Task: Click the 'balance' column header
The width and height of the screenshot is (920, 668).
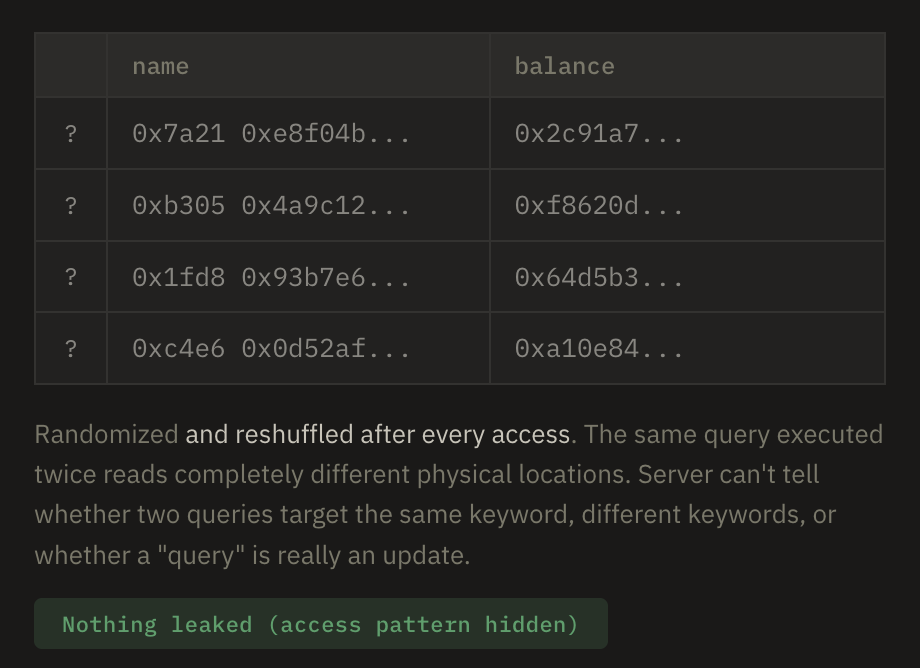Action: click(x=564, y=66)
